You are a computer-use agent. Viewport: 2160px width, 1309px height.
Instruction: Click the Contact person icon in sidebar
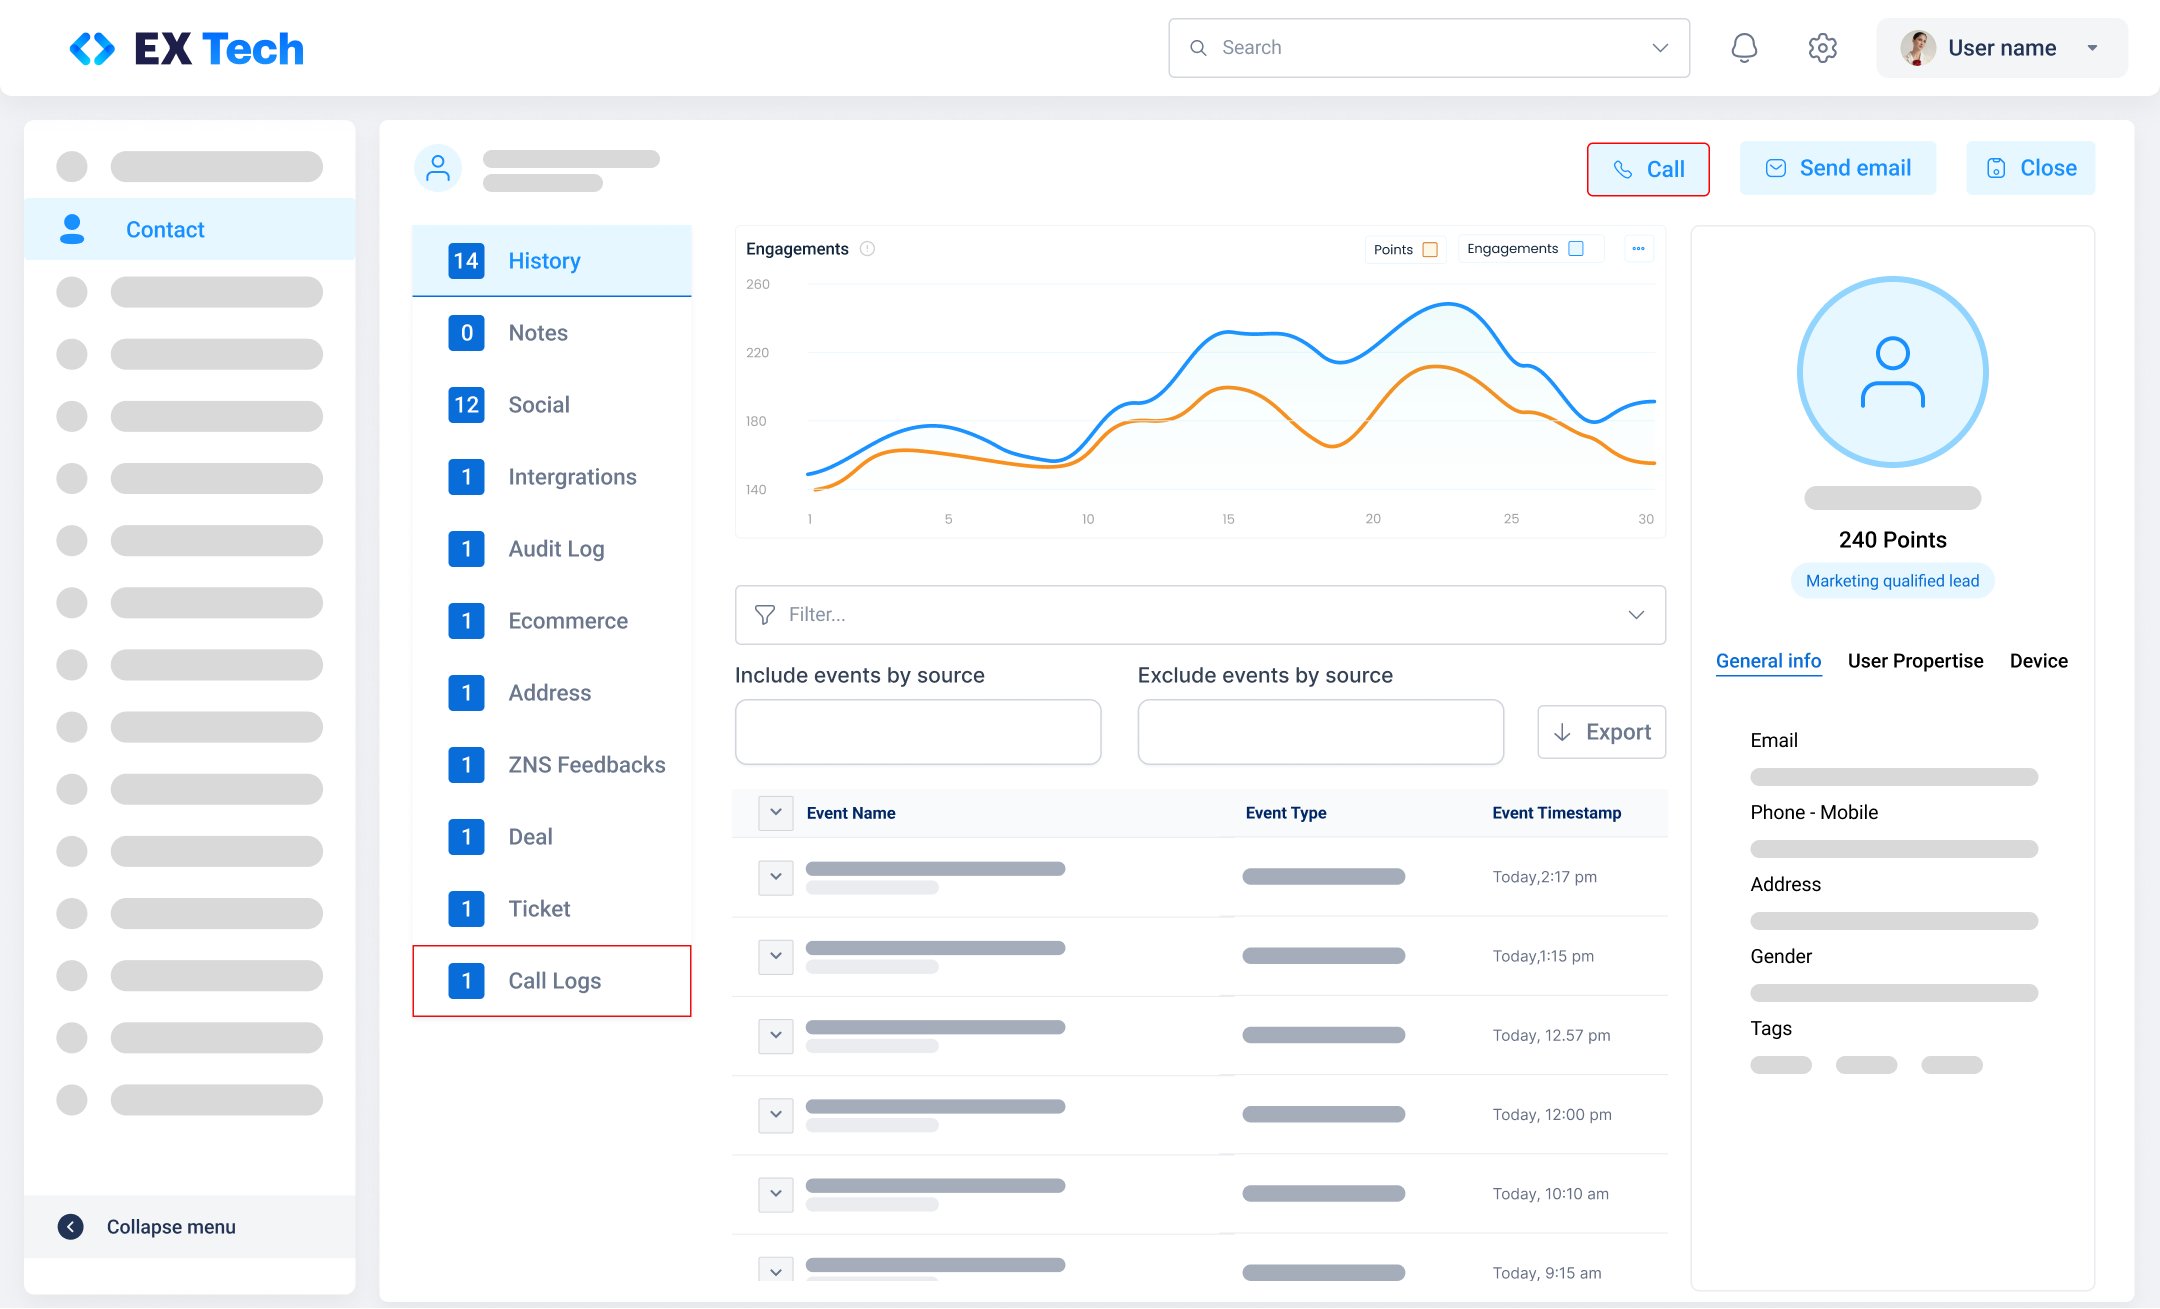72,229
